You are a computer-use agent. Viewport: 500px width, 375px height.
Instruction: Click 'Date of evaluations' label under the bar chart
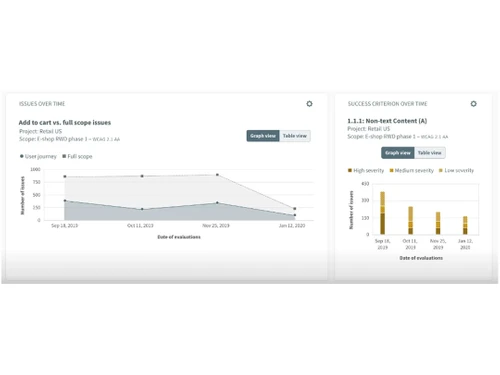421,258
